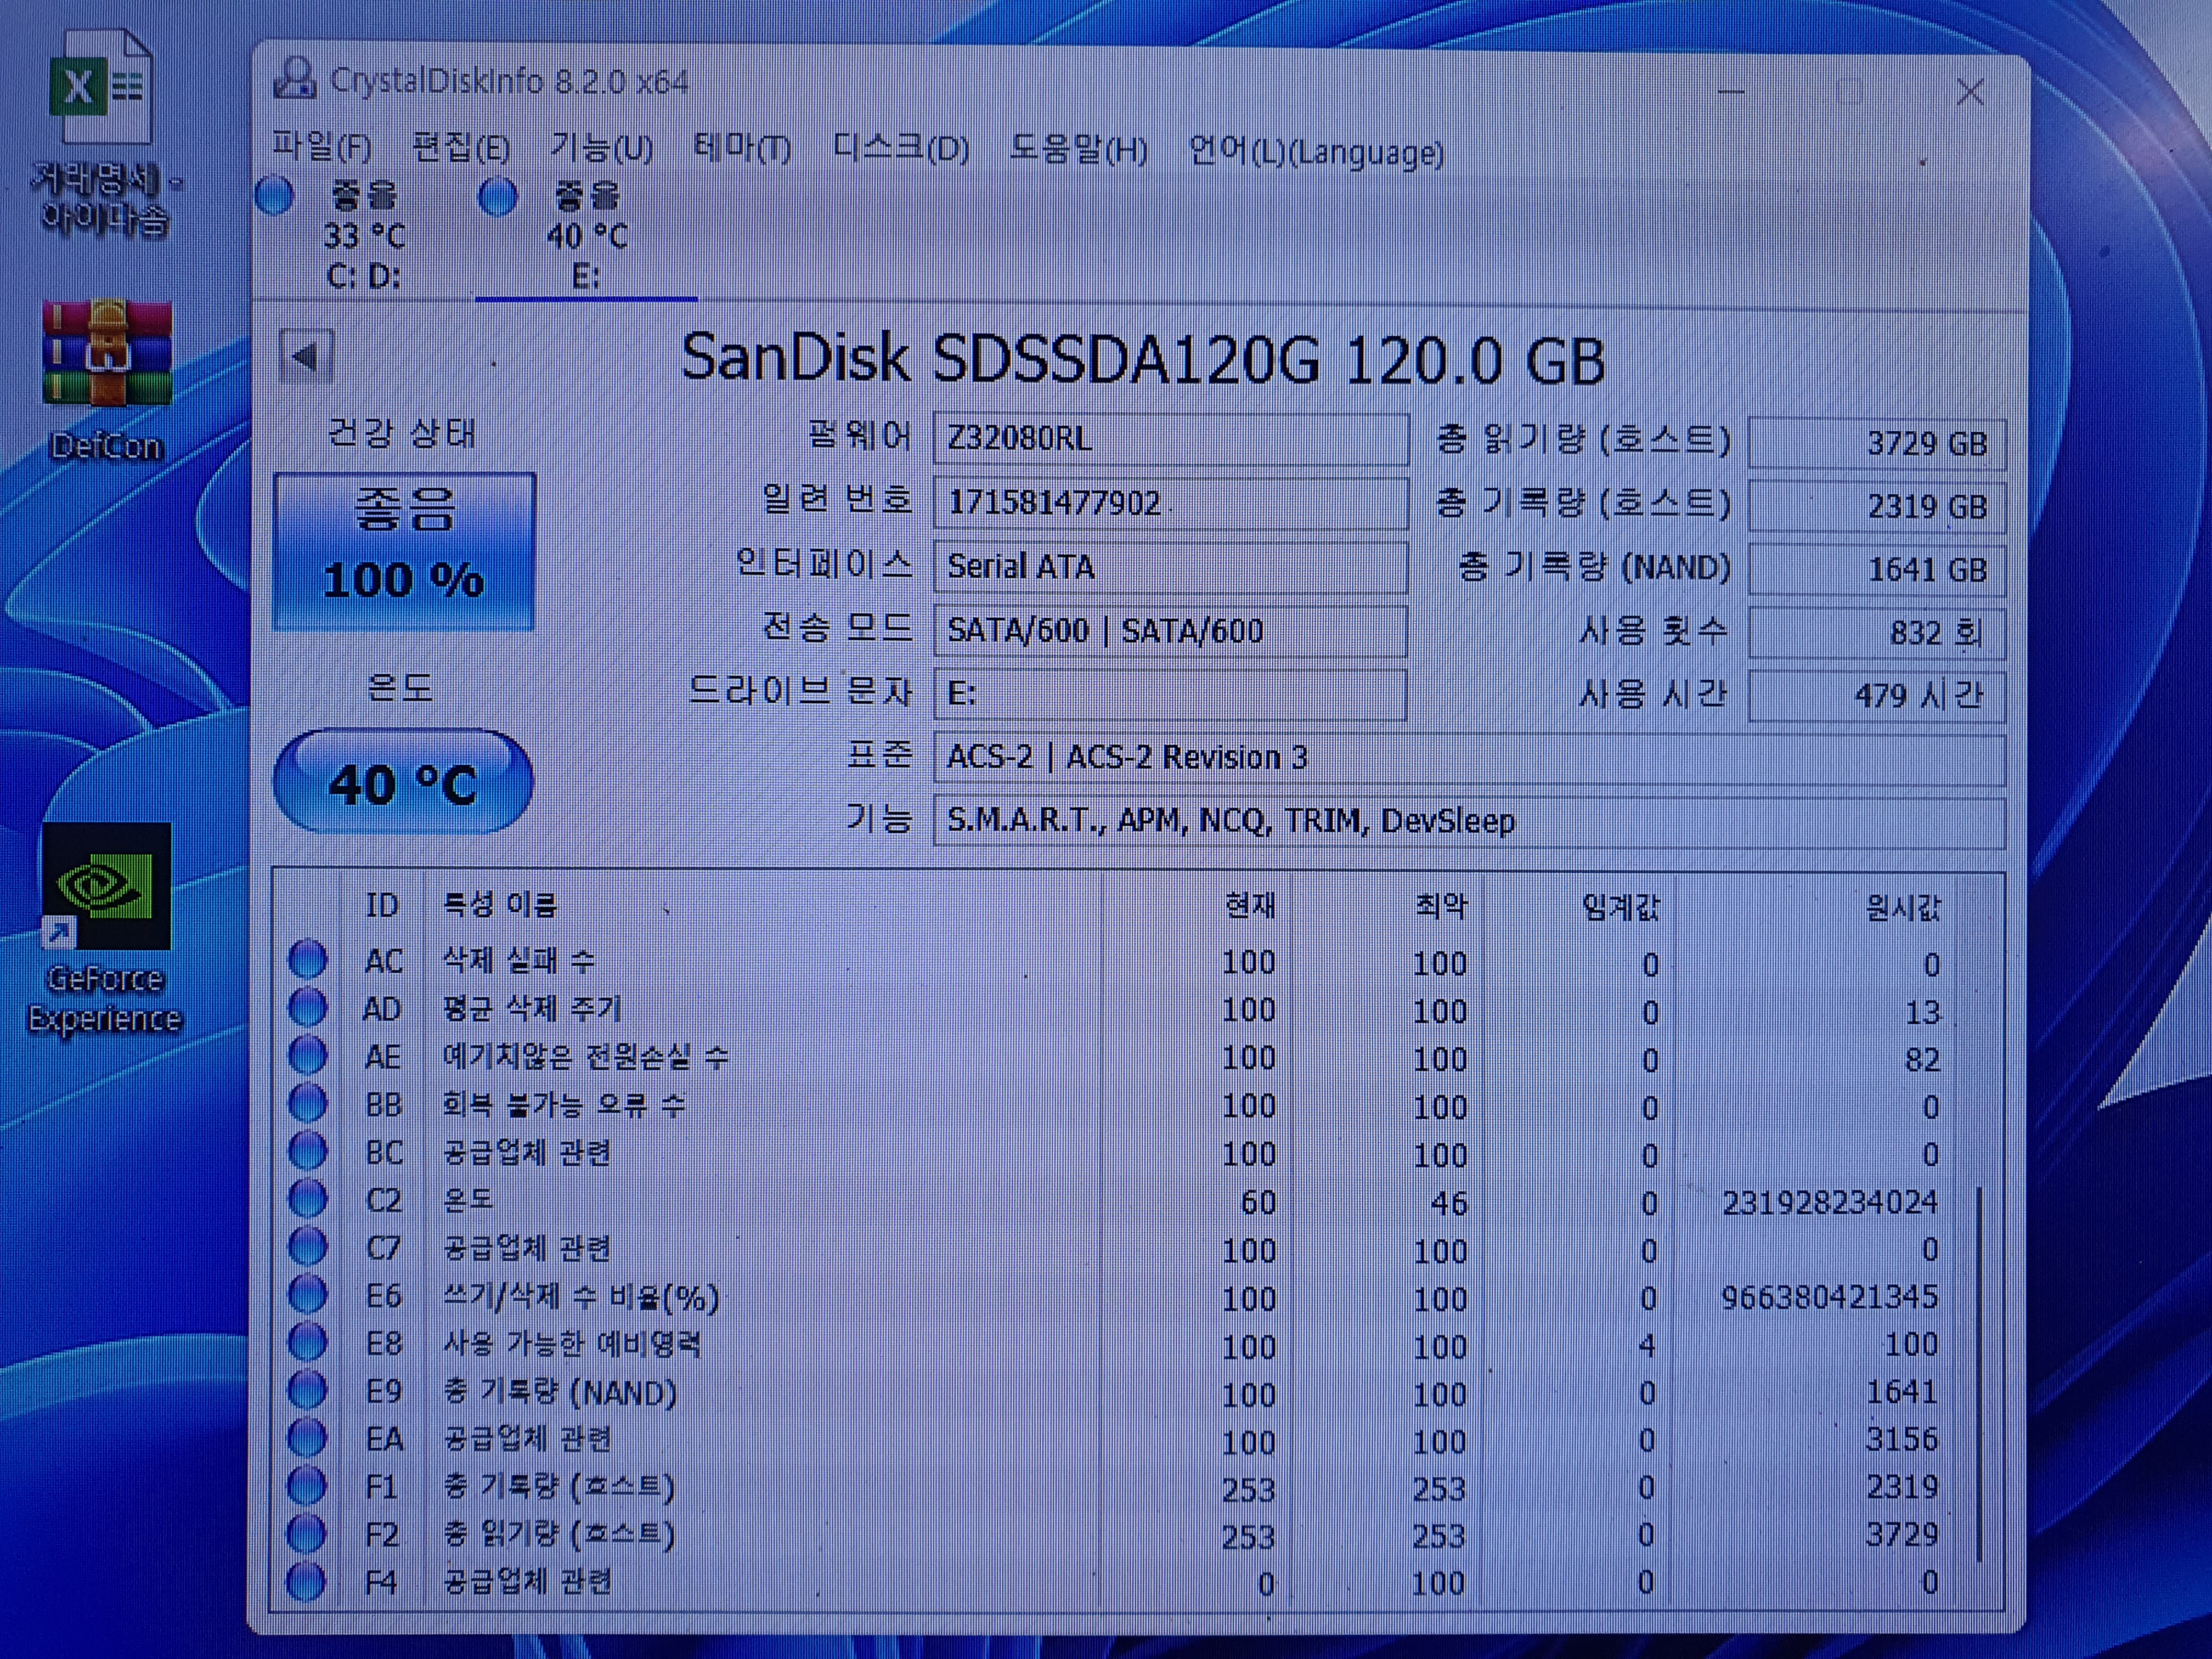Click the SMART list vertical scrollbar
This screenshot has height=1659, width=2212.
pyautogui.click(x=1980, y=1375)
